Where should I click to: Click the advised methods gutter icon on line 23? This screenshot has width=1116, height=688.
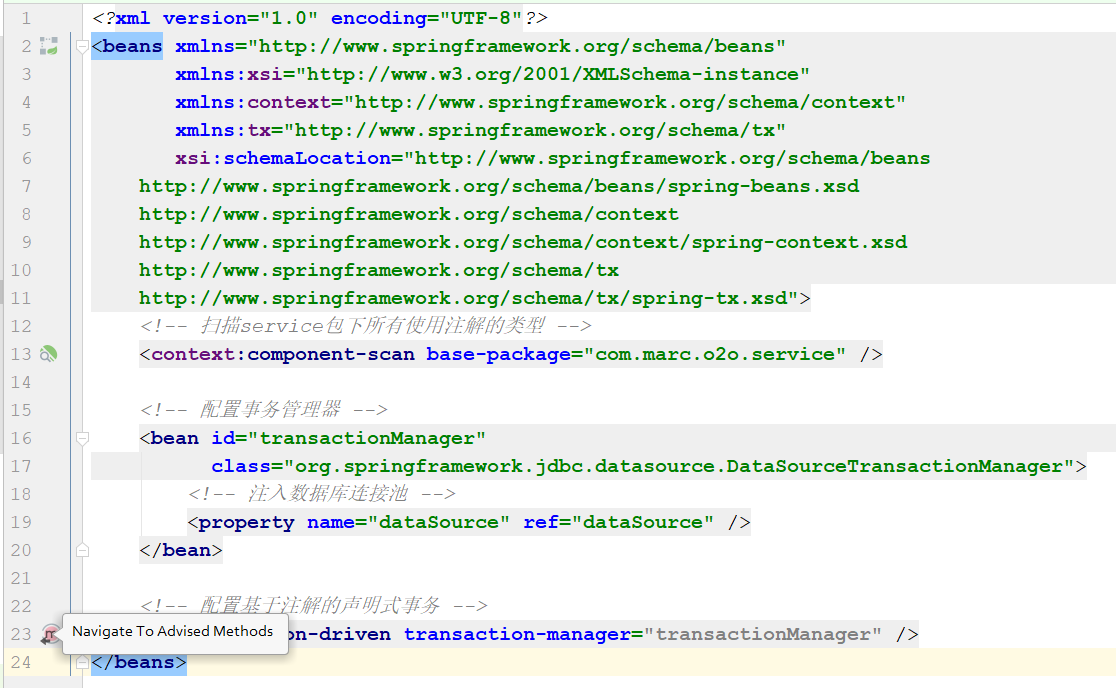pyautogui.click(x=50, y=634)
